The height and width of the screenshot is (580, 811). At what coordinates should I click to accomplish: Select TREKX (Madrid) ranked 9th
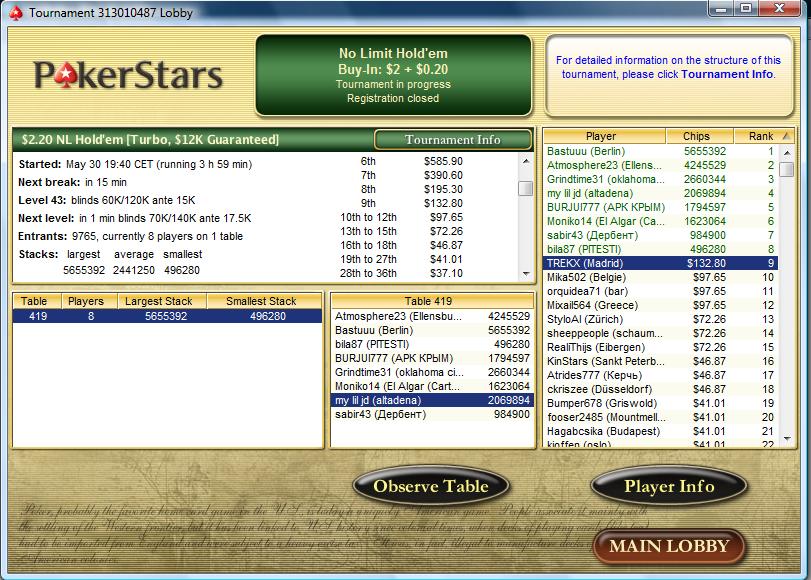[x=660, y=263]
